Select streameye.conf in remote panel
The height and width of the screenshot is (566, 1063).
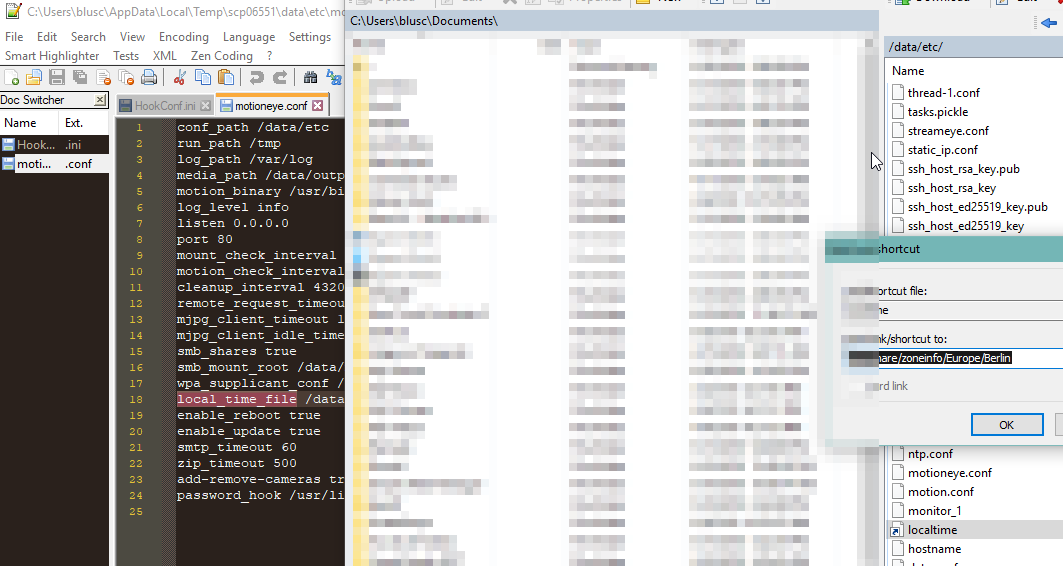[948, 131]
